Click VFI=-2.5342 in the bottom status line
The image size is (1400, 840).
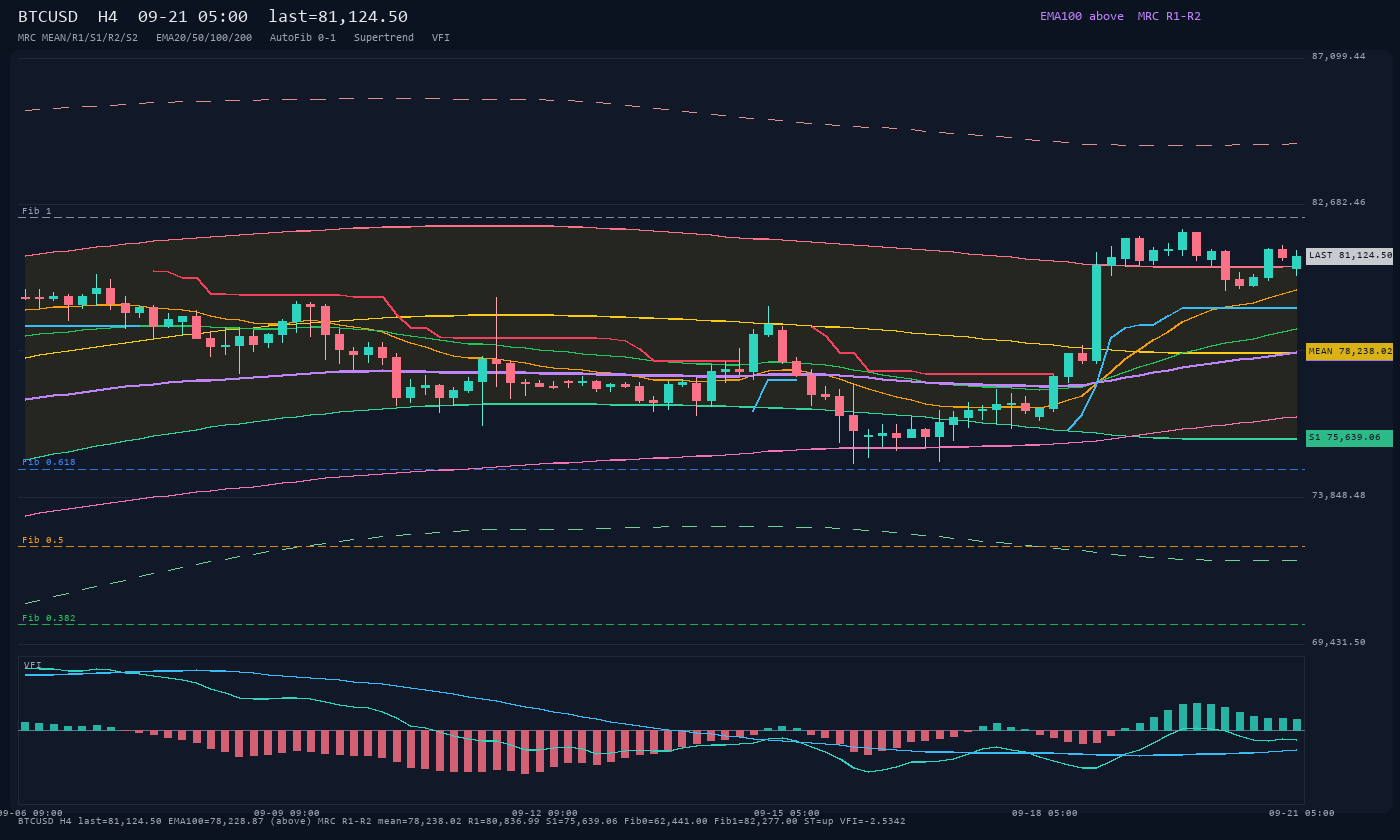[x=873, y=821]
